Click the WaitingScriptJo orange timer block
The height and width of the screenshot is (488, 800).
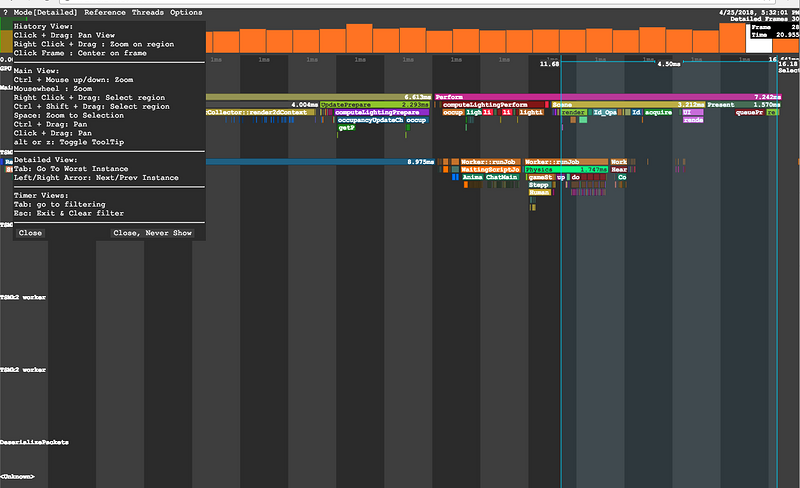[x=490, y=169]
